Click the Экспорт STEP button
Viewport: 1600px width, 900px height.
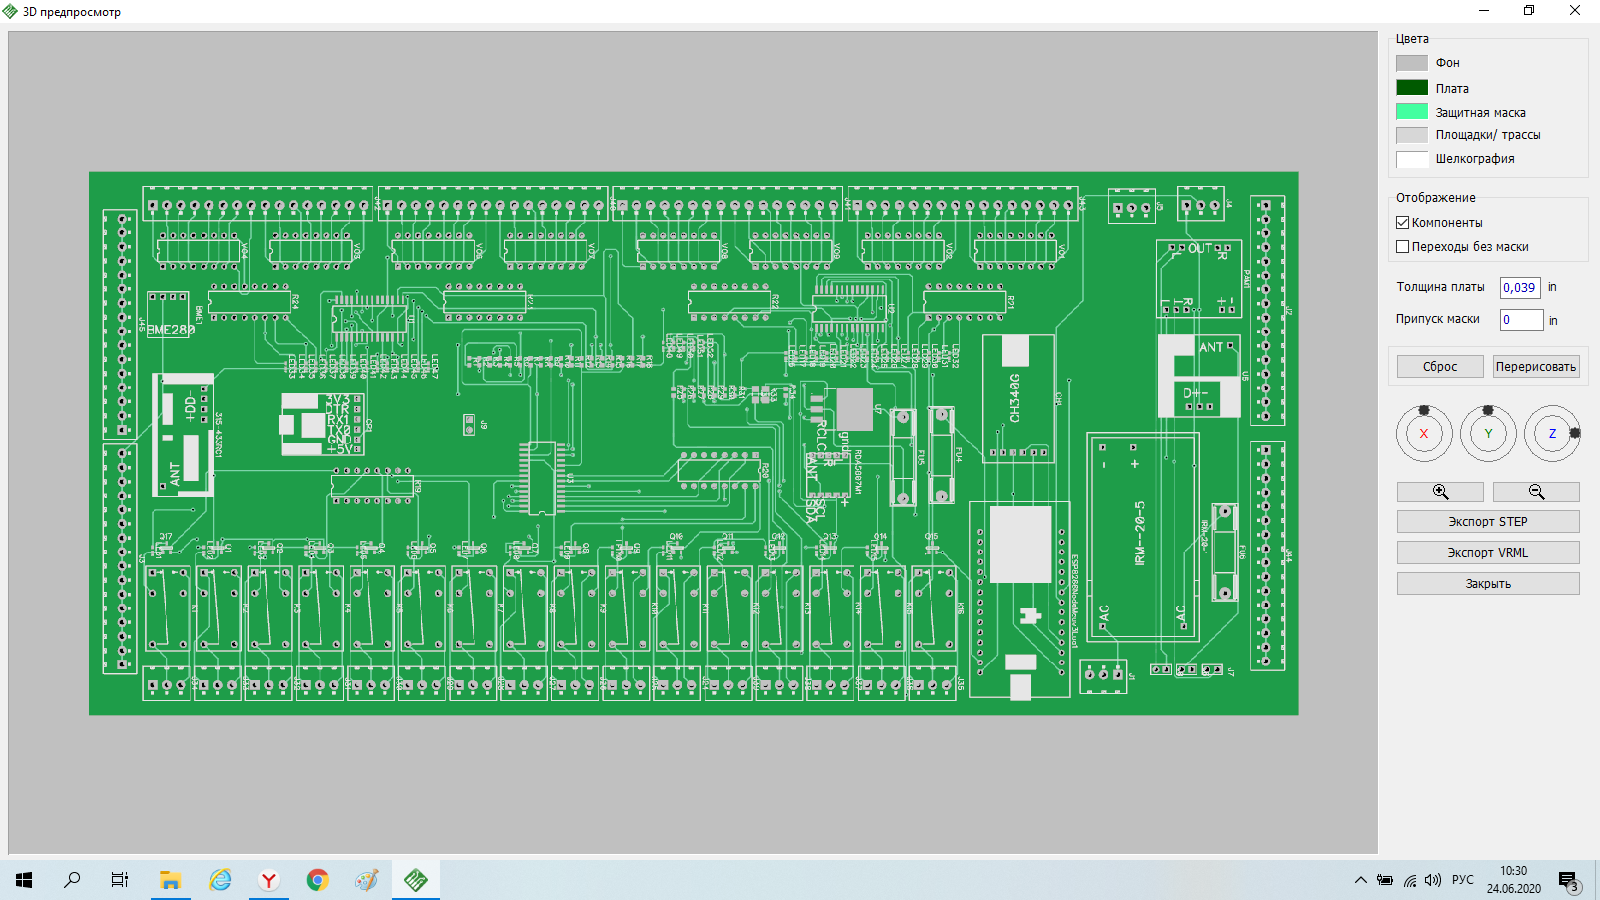[1488, 522]
